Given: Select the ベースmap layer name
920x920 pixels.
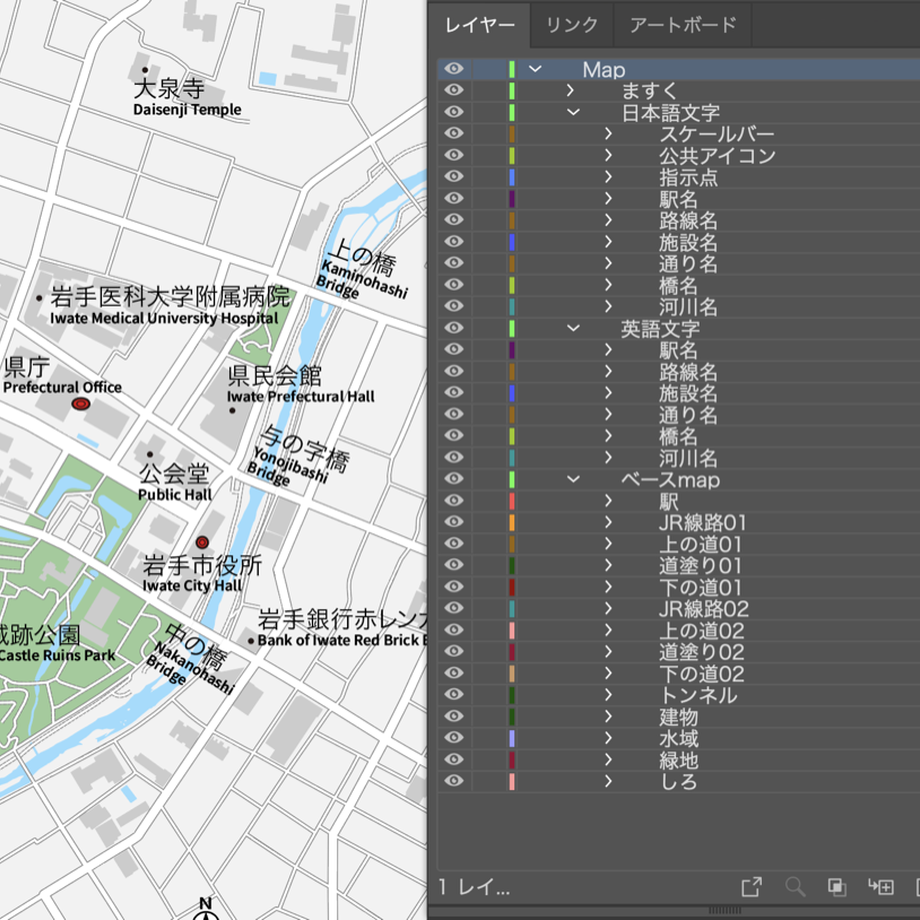Looking at the screenshot, I should coord(670,479).
